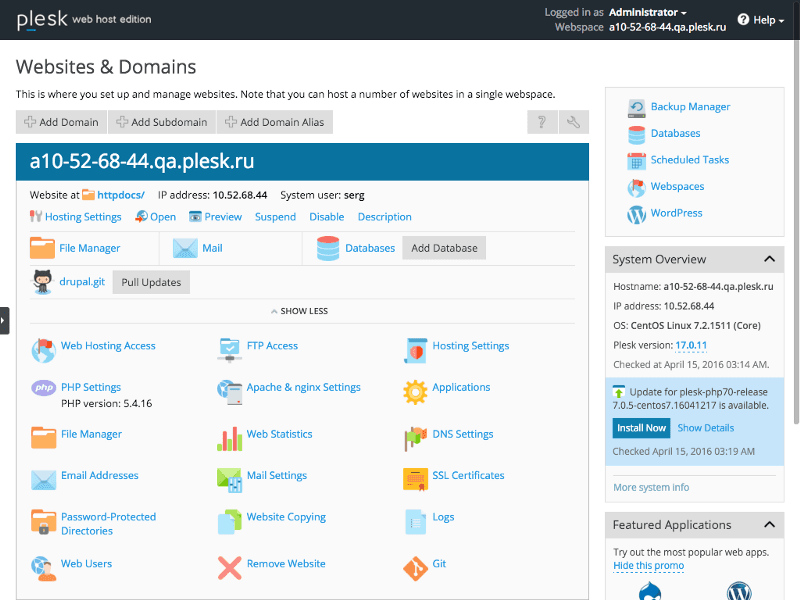Click the Backup Manager sidebar icon
800x600 pixels.
click(634, 106)
